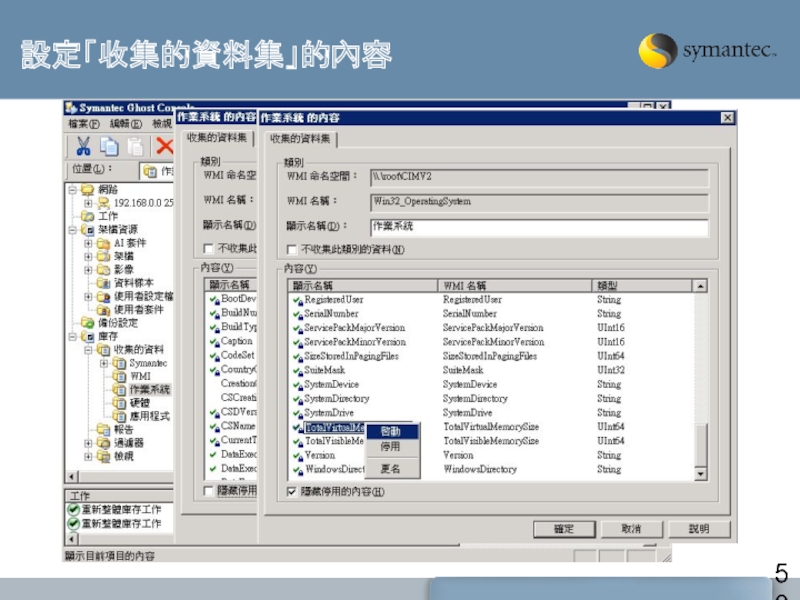Select the 備份設定 folder icon
Viewport: 800px width, 600px height.
[87, 323]
